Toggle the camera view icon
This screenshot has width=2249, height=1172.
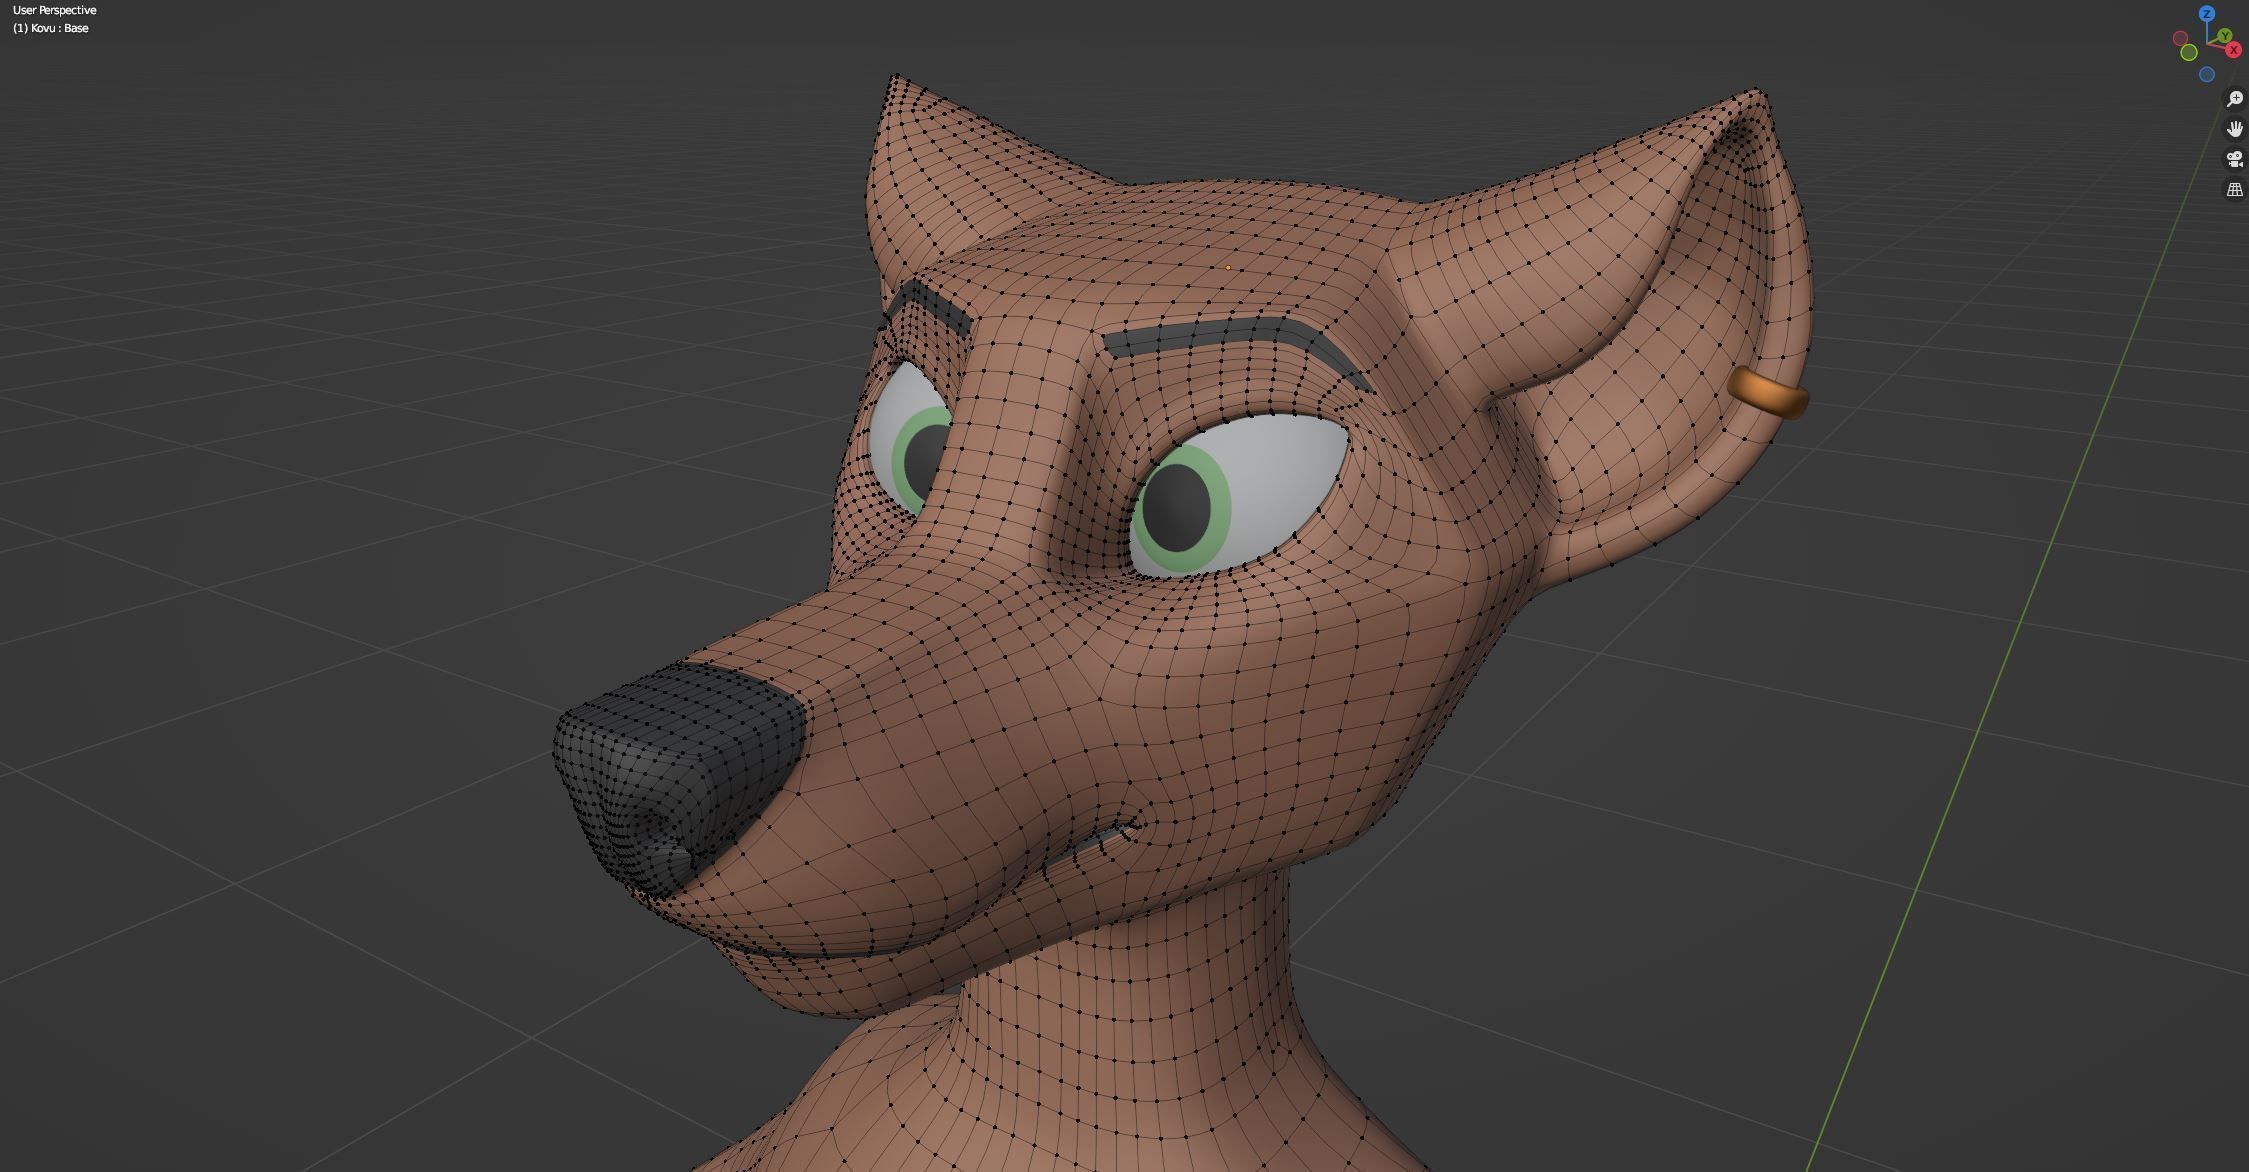point(2235,159)
